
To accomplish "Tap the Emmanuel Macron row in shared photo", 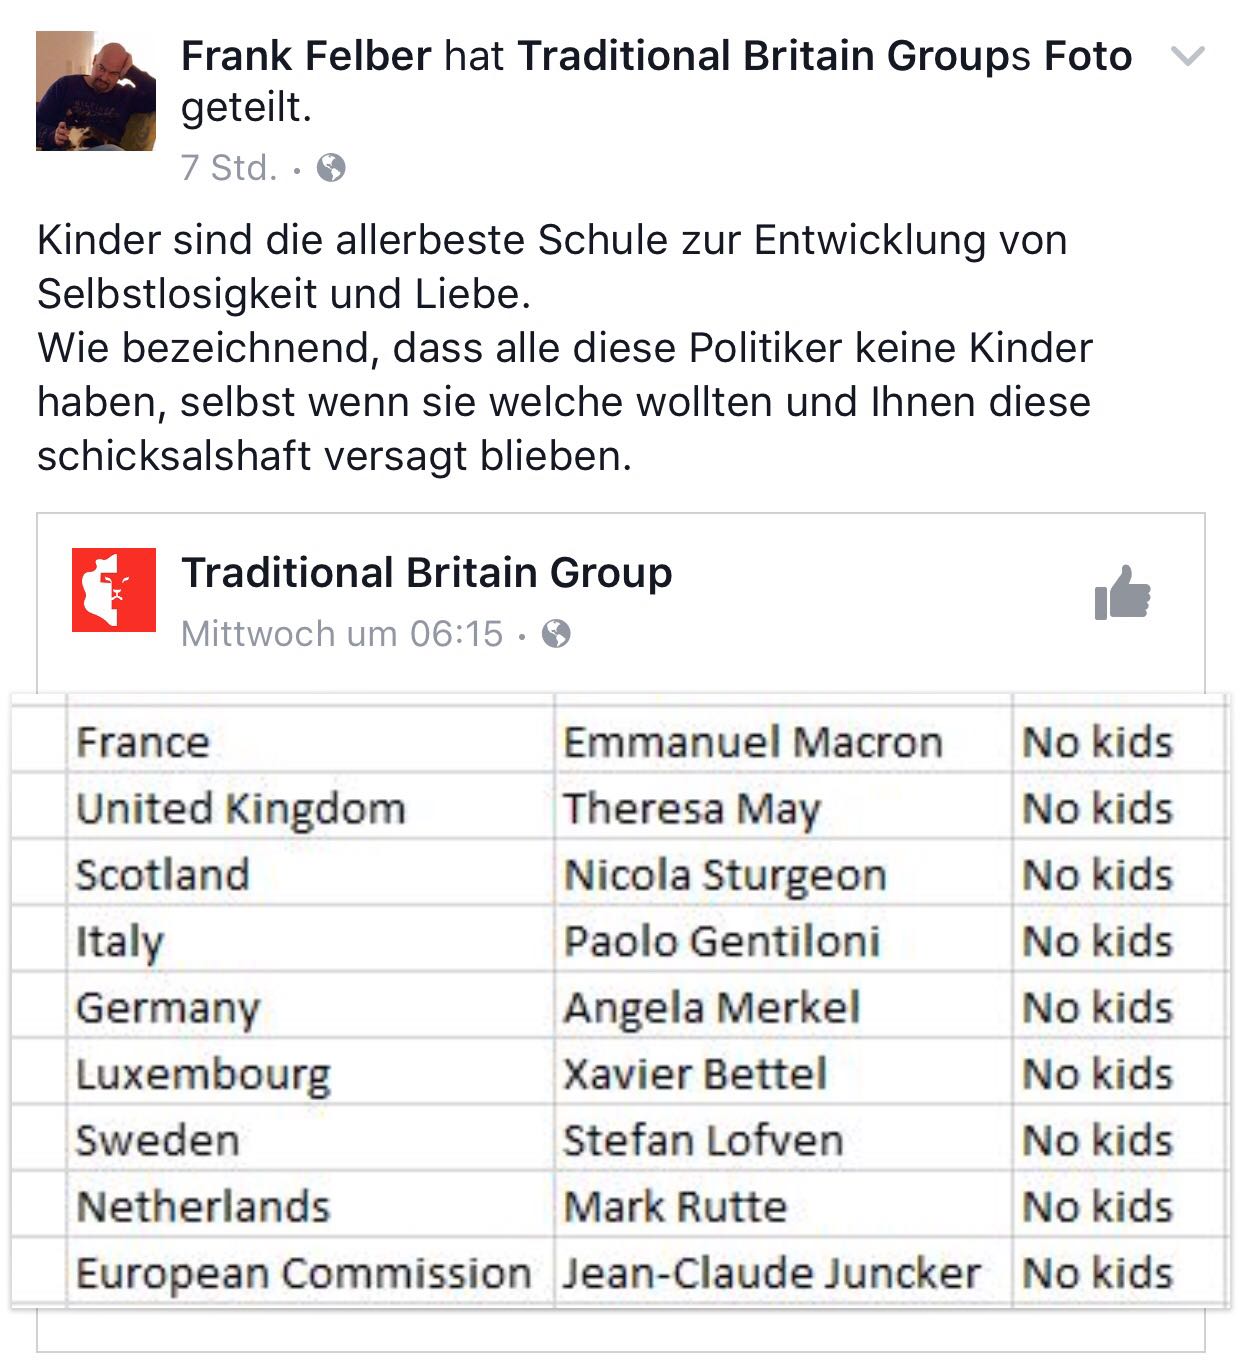I will 620,741.
